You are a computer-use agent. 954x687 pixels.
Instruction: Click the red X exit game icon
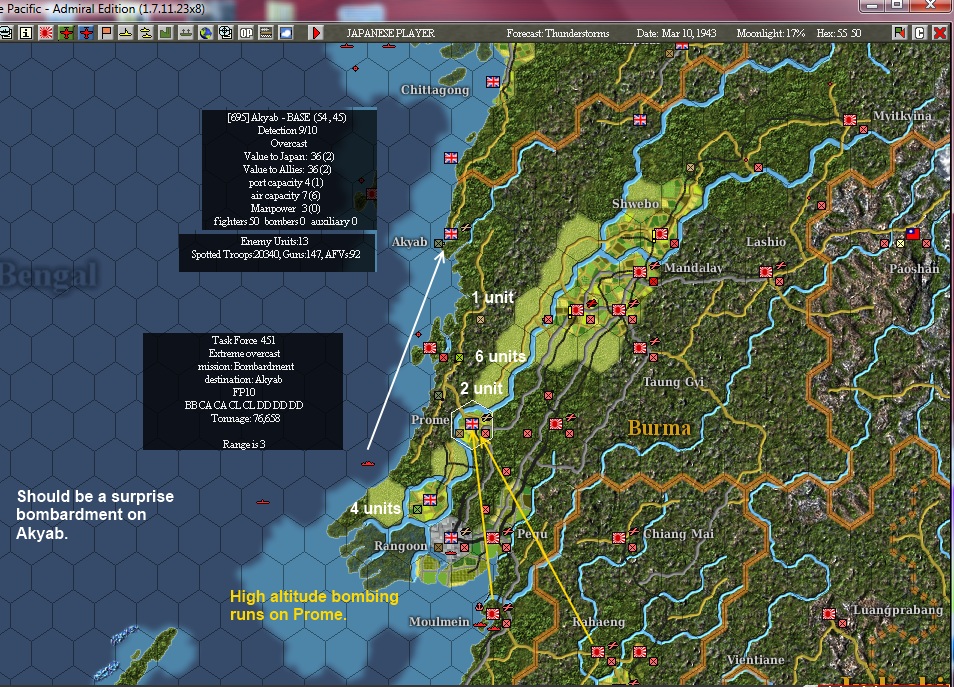click(x=940, y=33)
